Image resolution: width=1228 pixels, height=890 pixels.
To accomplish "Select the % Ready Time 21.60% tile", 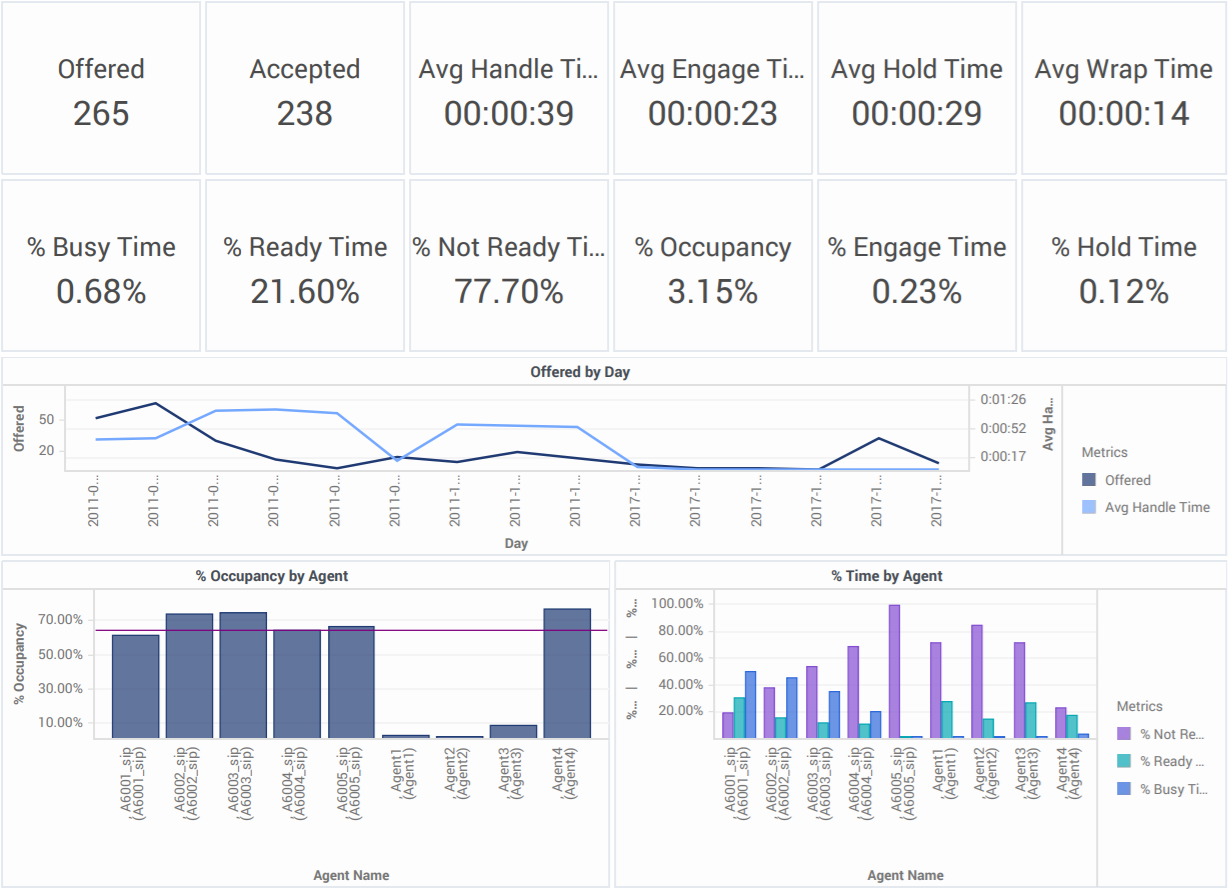I will 305,266.
